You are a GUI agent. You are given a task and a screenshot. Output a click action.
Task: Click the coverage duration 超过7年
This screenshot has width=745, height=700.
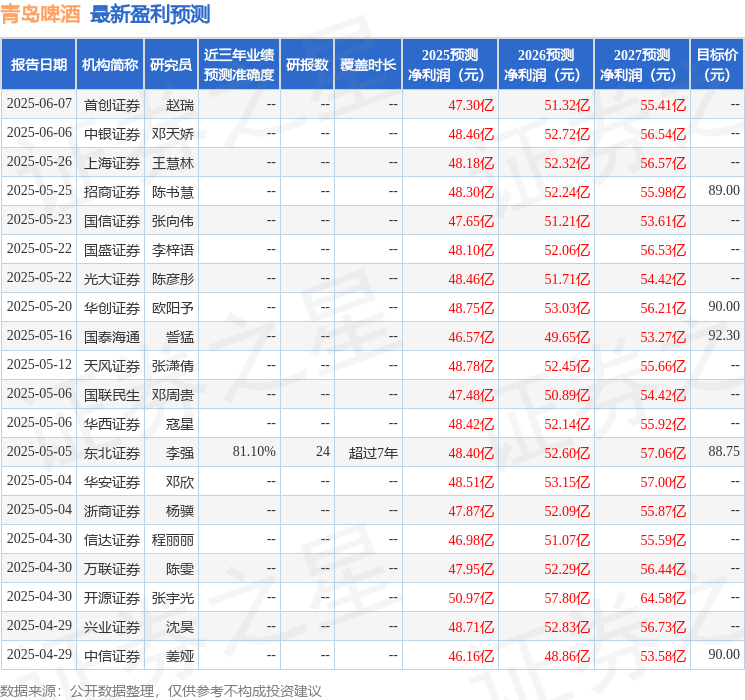(x=373, y=452)
